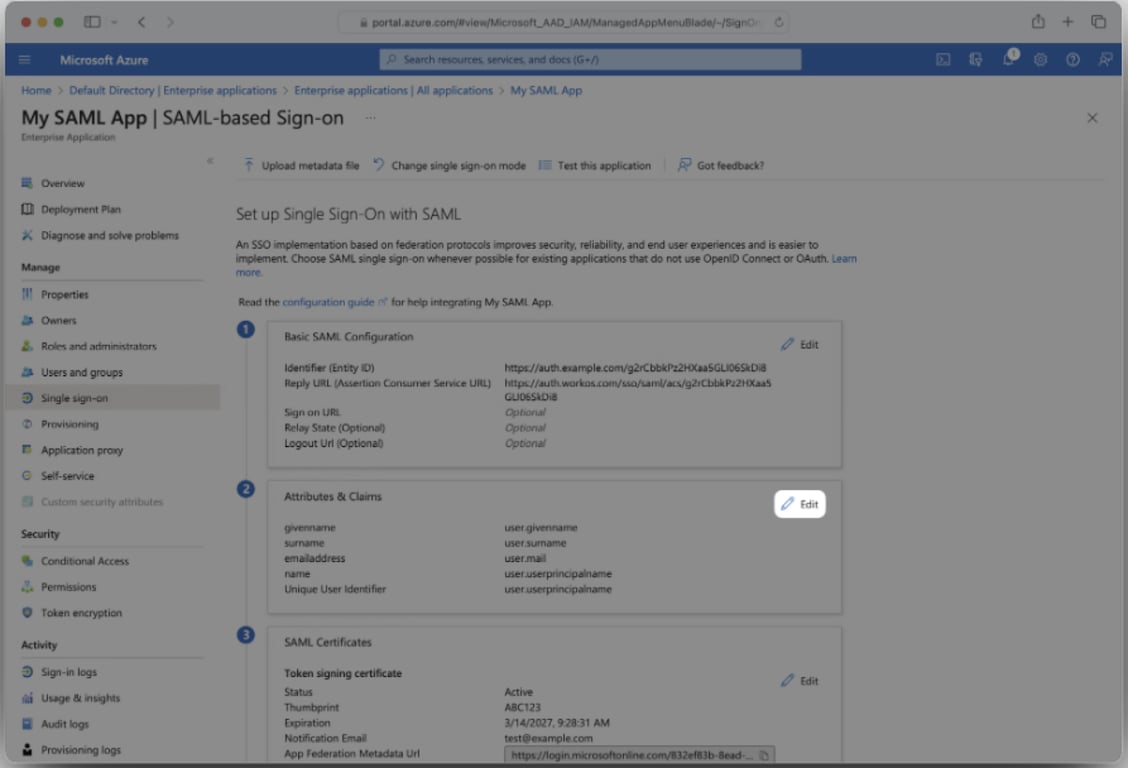Screen dimensions: 1128x768
Task: Open the ellipsis menu beside page title
Action: coord(370,118)
